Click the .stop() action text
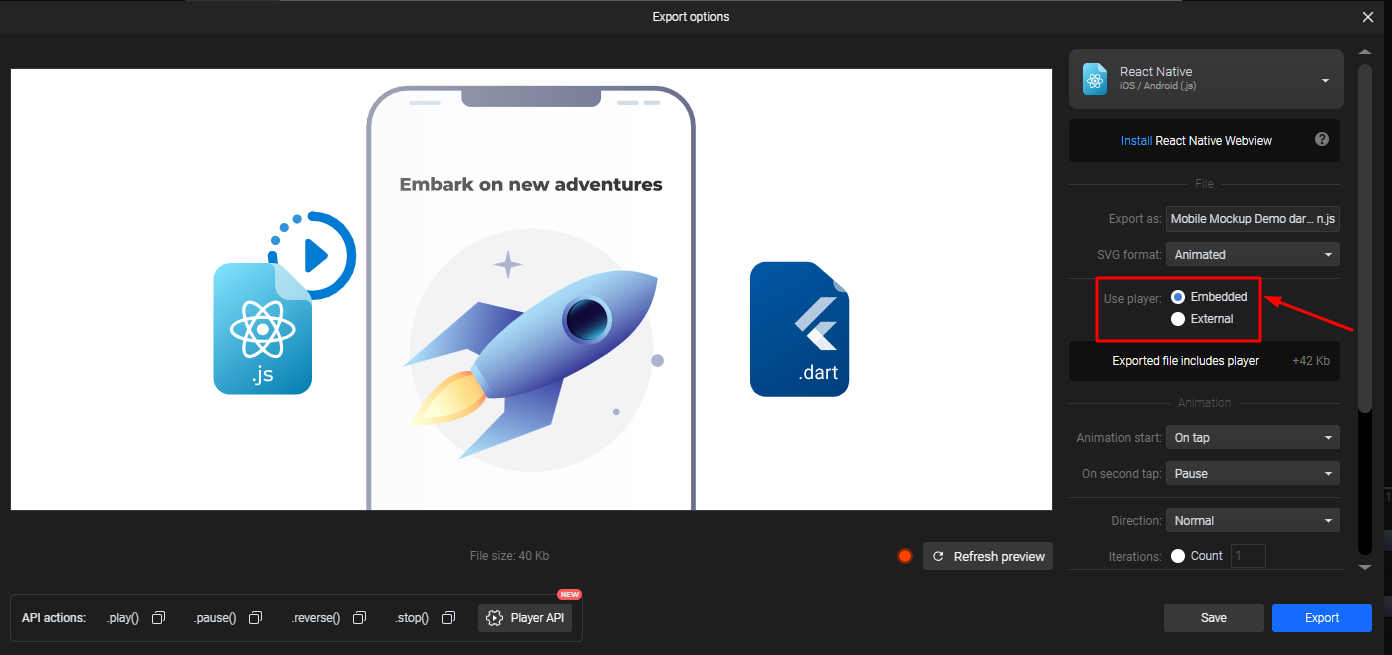Viewport: 1392px width, 655px height. [412, 618]
